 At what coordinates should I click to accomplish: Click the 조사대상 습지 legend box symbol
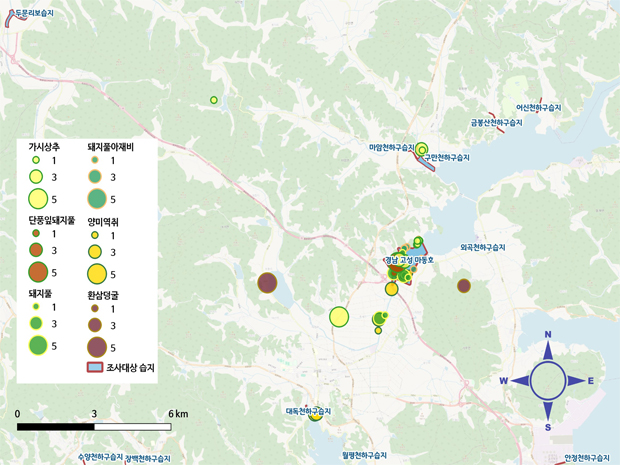93,369
